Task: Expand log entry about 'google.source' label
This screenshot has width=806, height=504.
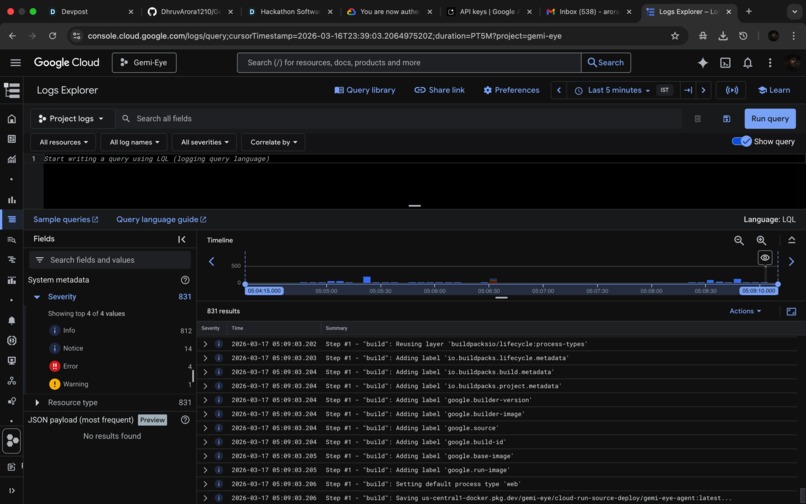Action: point(205,428)
